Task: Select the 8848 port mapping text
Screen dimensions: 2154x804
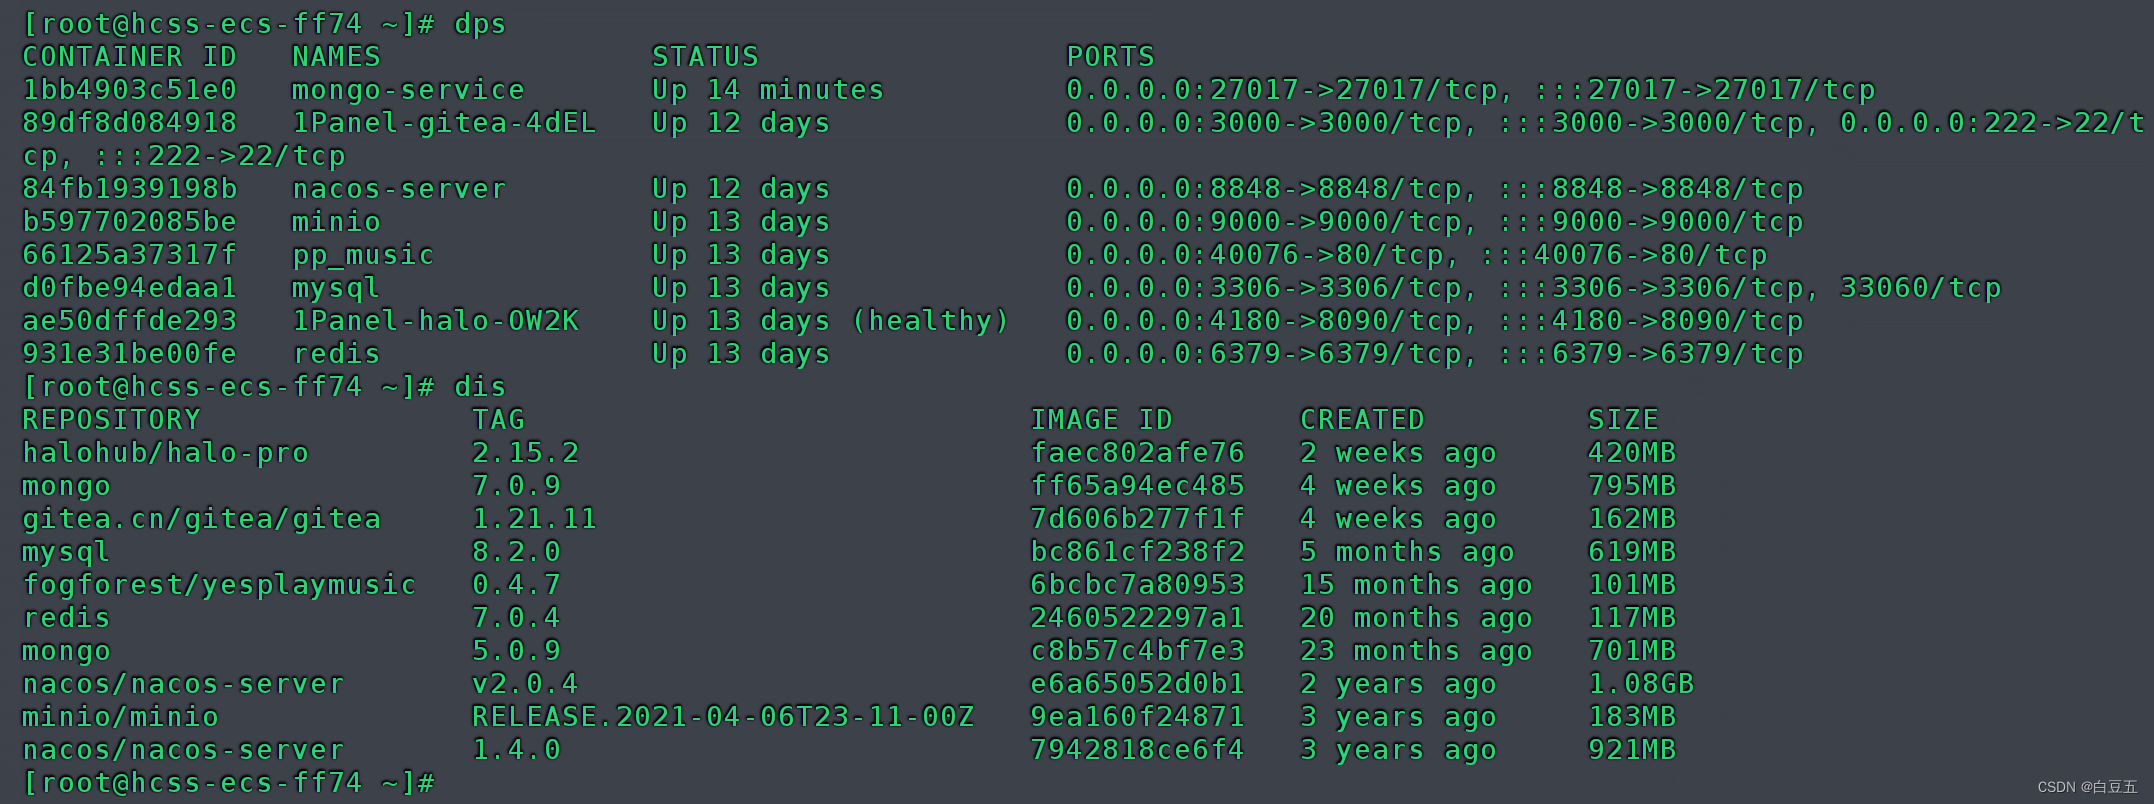Action: 1435,189
